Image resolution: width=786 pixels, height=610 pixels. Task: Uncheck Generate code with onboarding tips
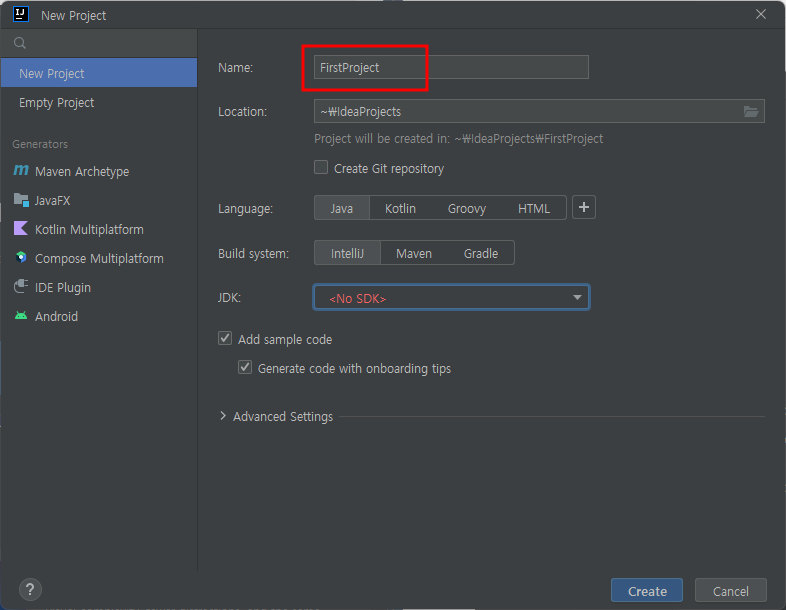point(245,367)
